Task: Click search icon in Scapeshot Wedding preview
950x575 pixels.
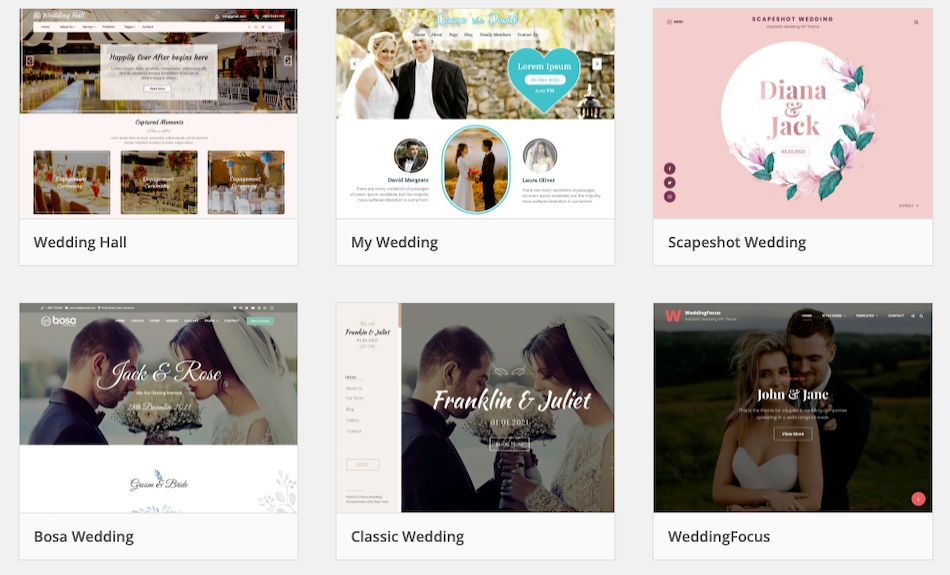Action: (x=916, y=22)
